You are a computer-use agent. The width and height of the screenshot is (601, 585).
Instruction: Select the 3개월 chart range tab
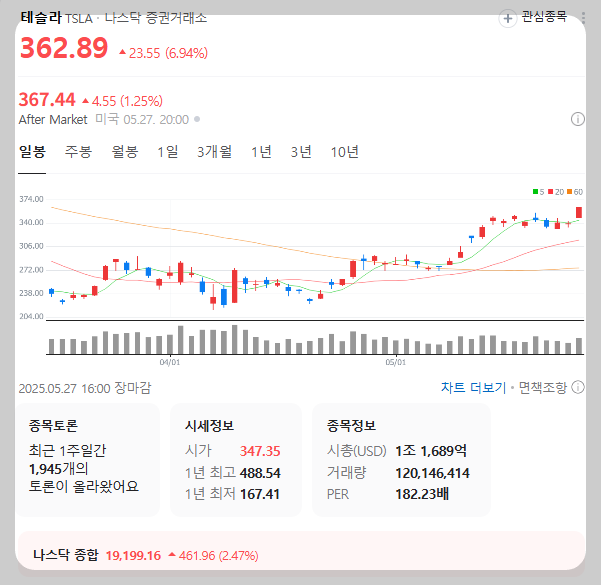tap(214, 152)
